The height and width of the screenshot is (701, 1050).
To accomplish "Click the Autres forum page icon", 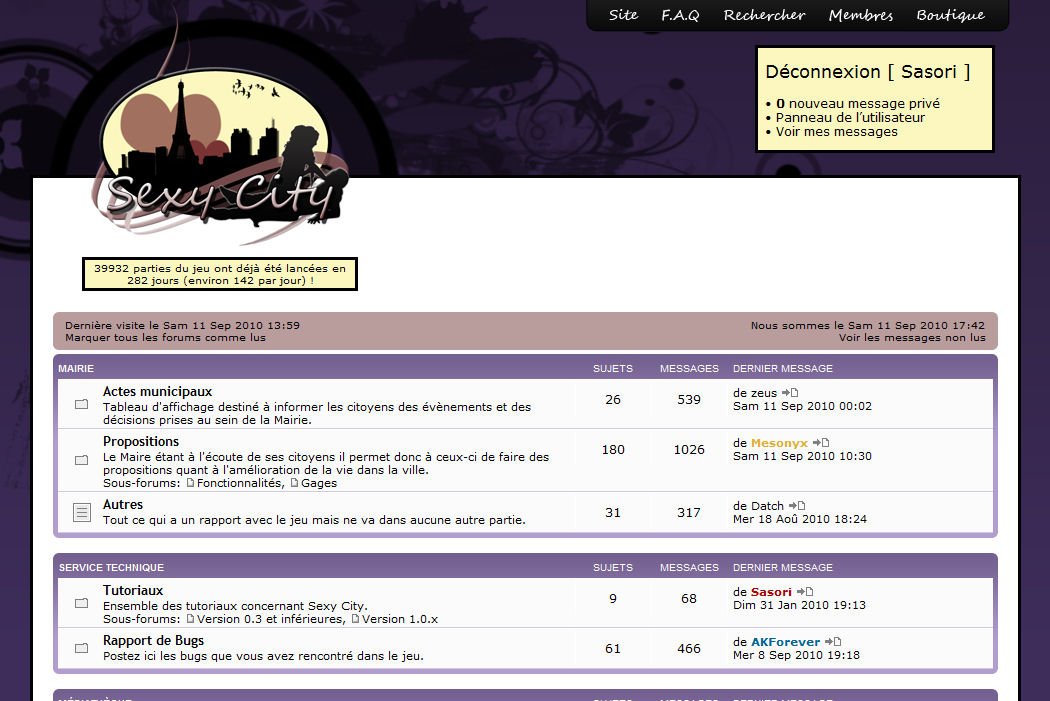I will pyautogui.click(x=81, y=512).
